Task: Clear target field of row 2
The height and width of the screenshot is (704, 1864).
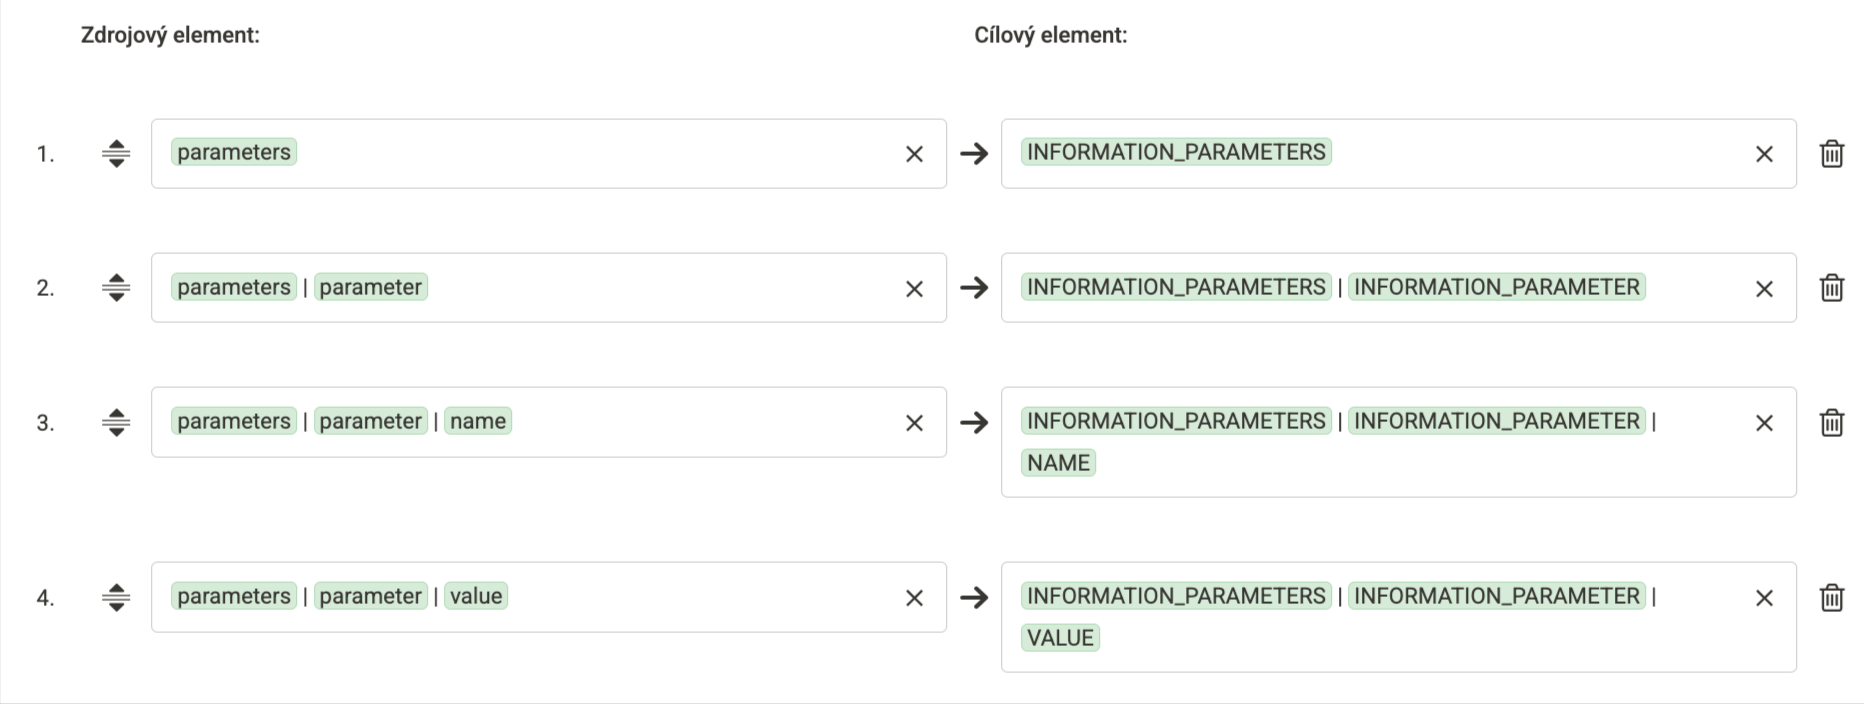Action: pyautogui.click(x=1764, y=289)
